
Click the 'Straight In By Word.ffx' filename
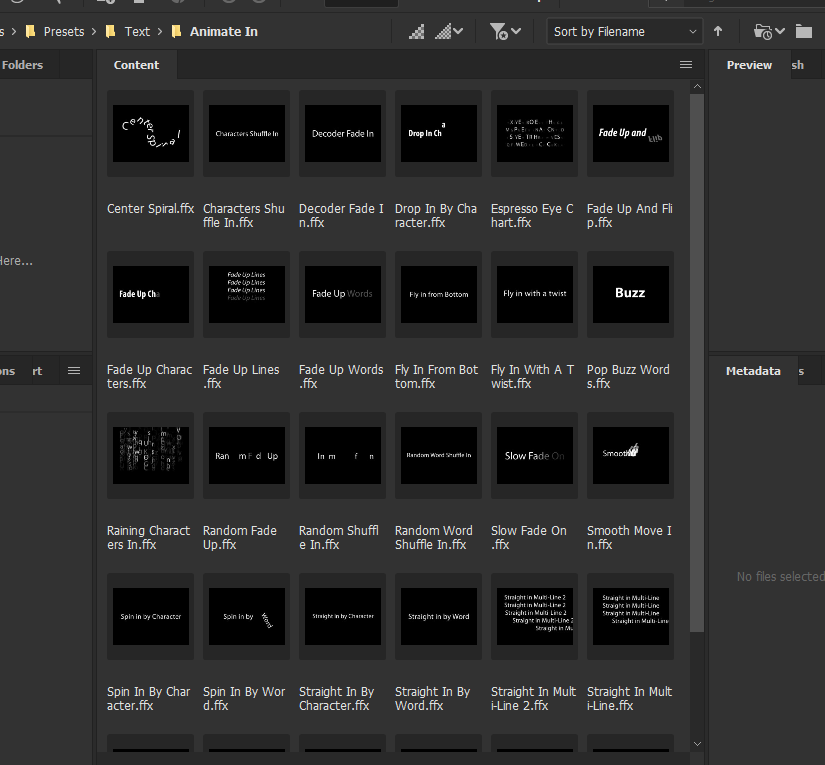click(x=432, y=698)
